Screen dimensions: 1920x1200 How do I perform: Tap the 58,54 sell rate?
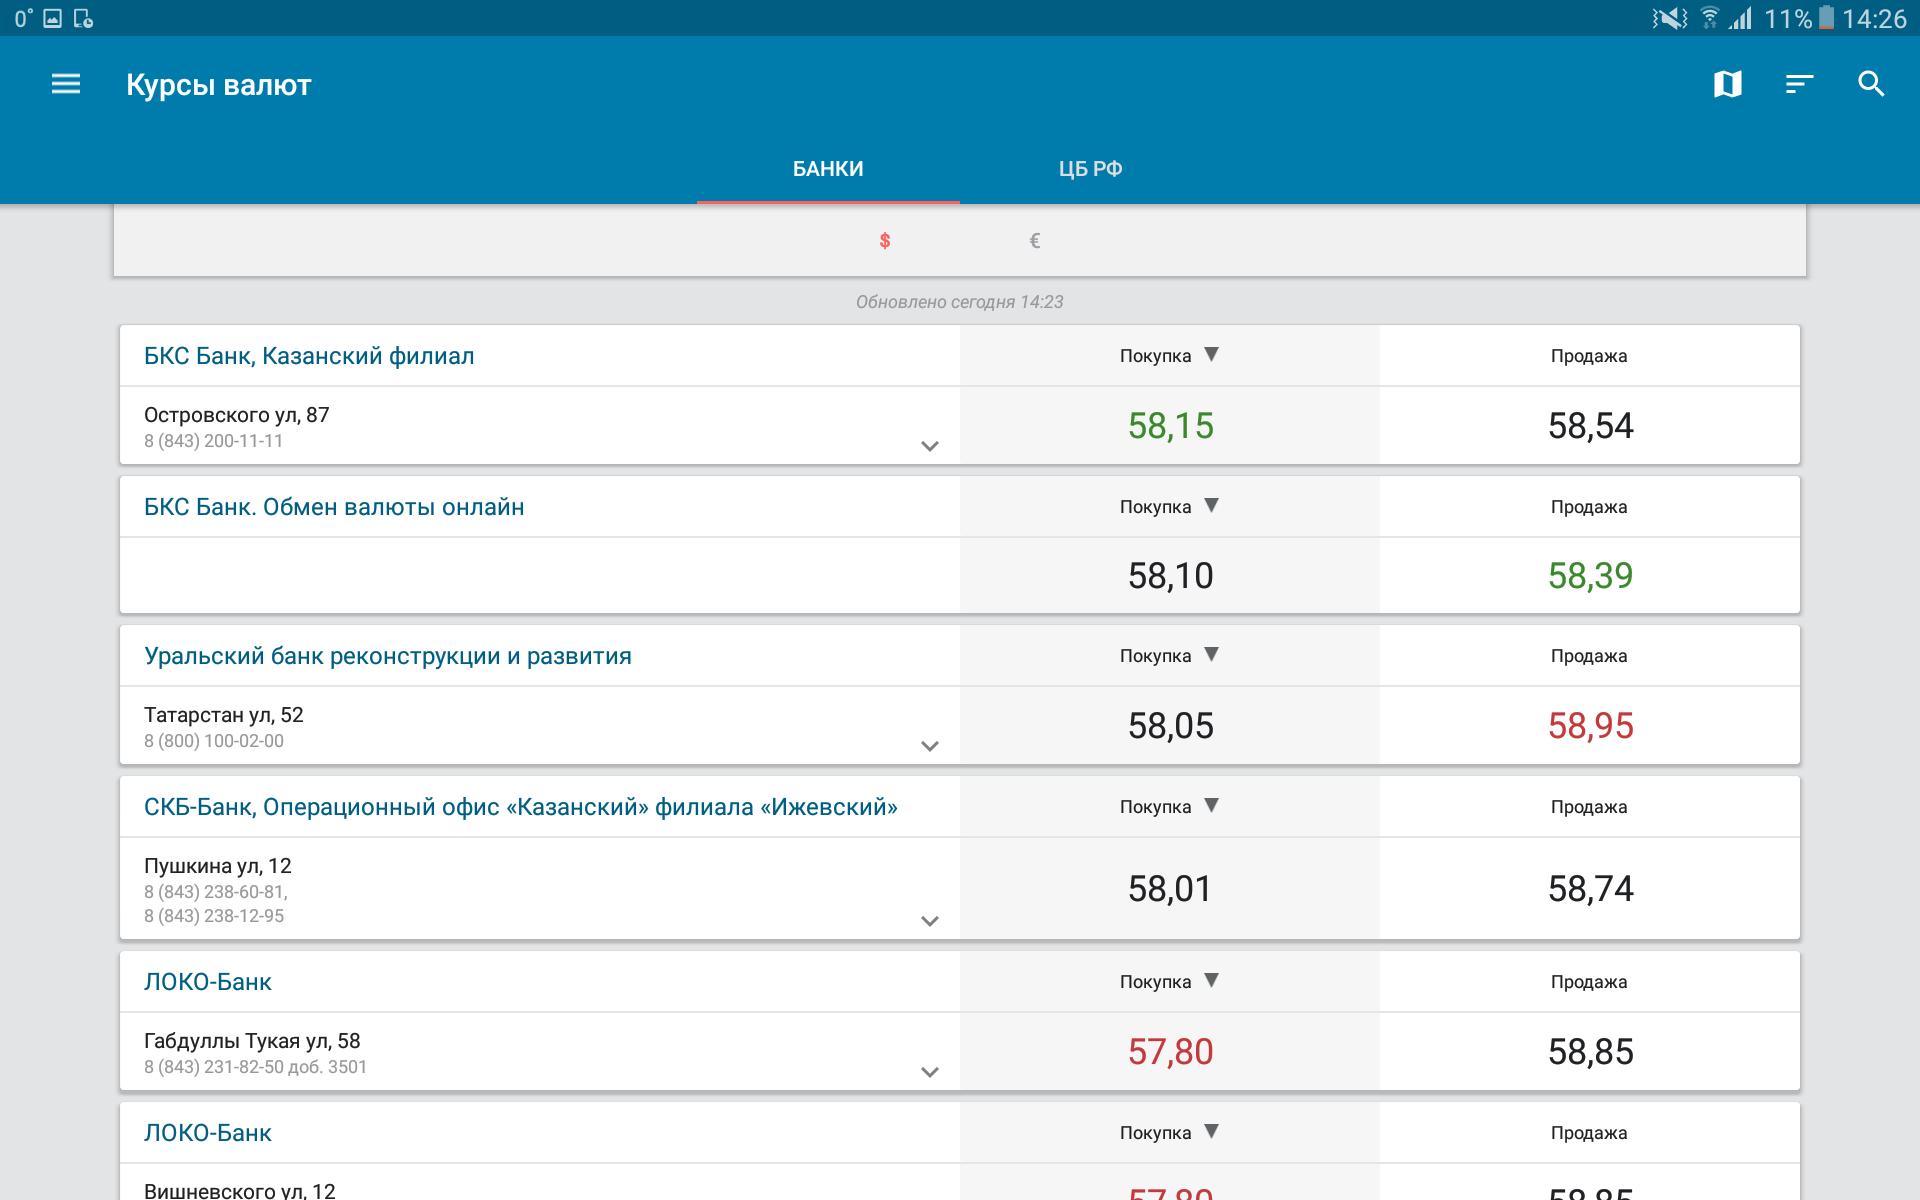coord(1590,426)
